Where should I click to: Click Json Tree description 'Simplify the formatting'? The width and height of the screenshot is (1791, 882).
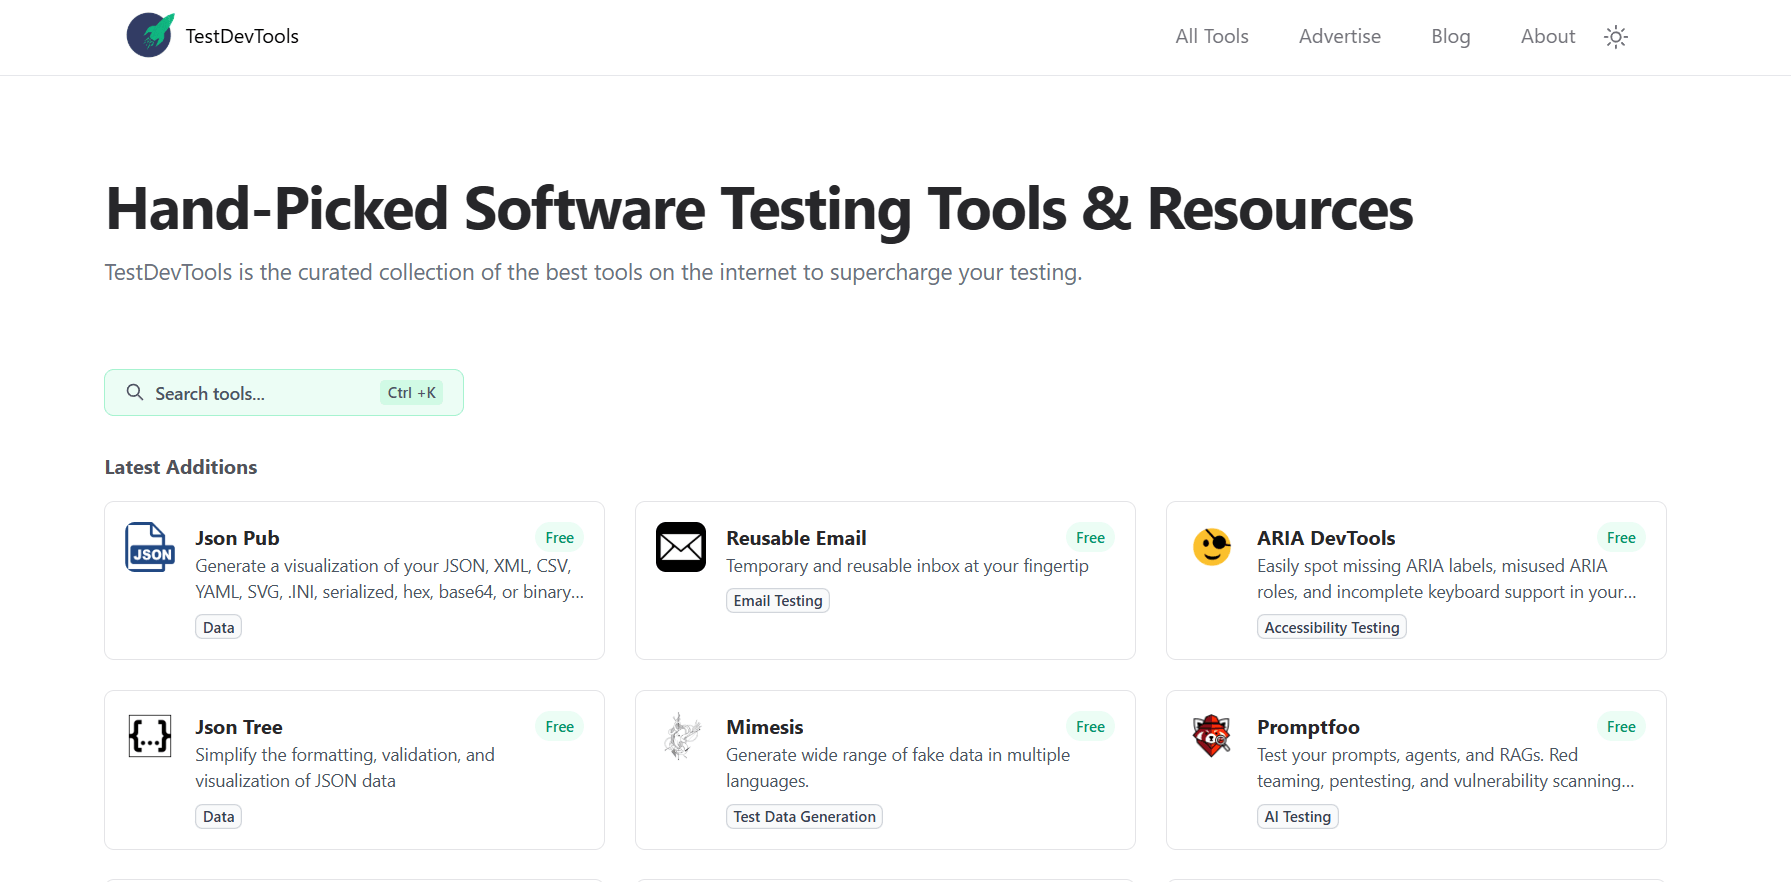pos(345,768)
